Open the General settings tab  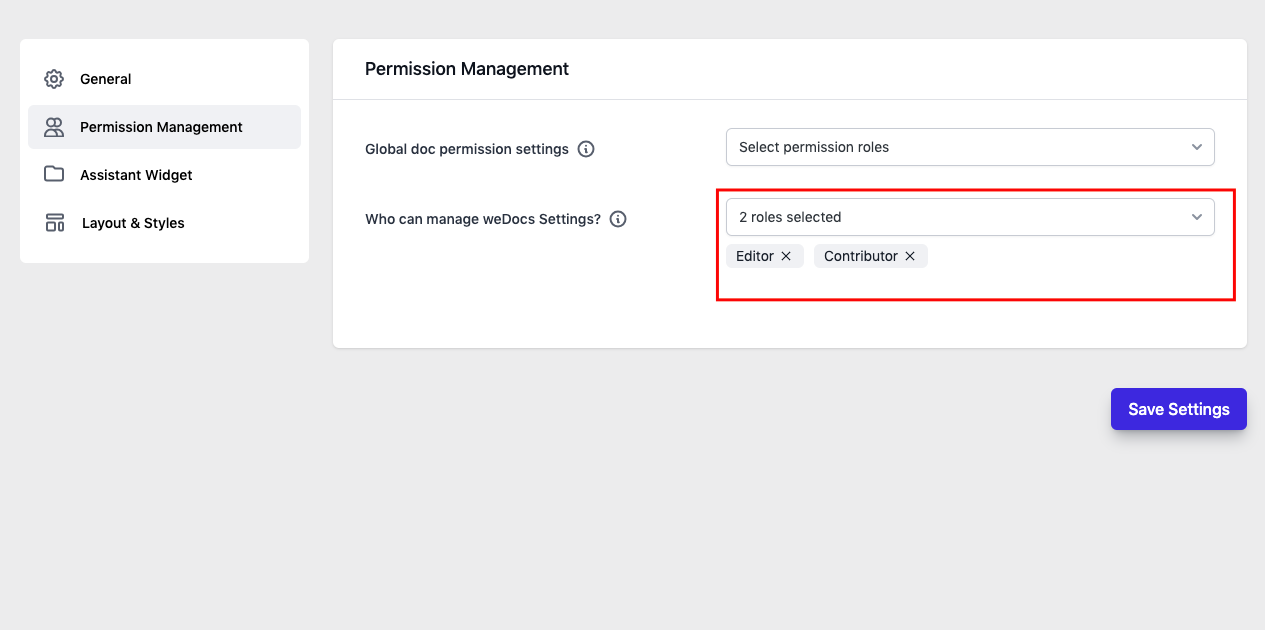(164, 79)
